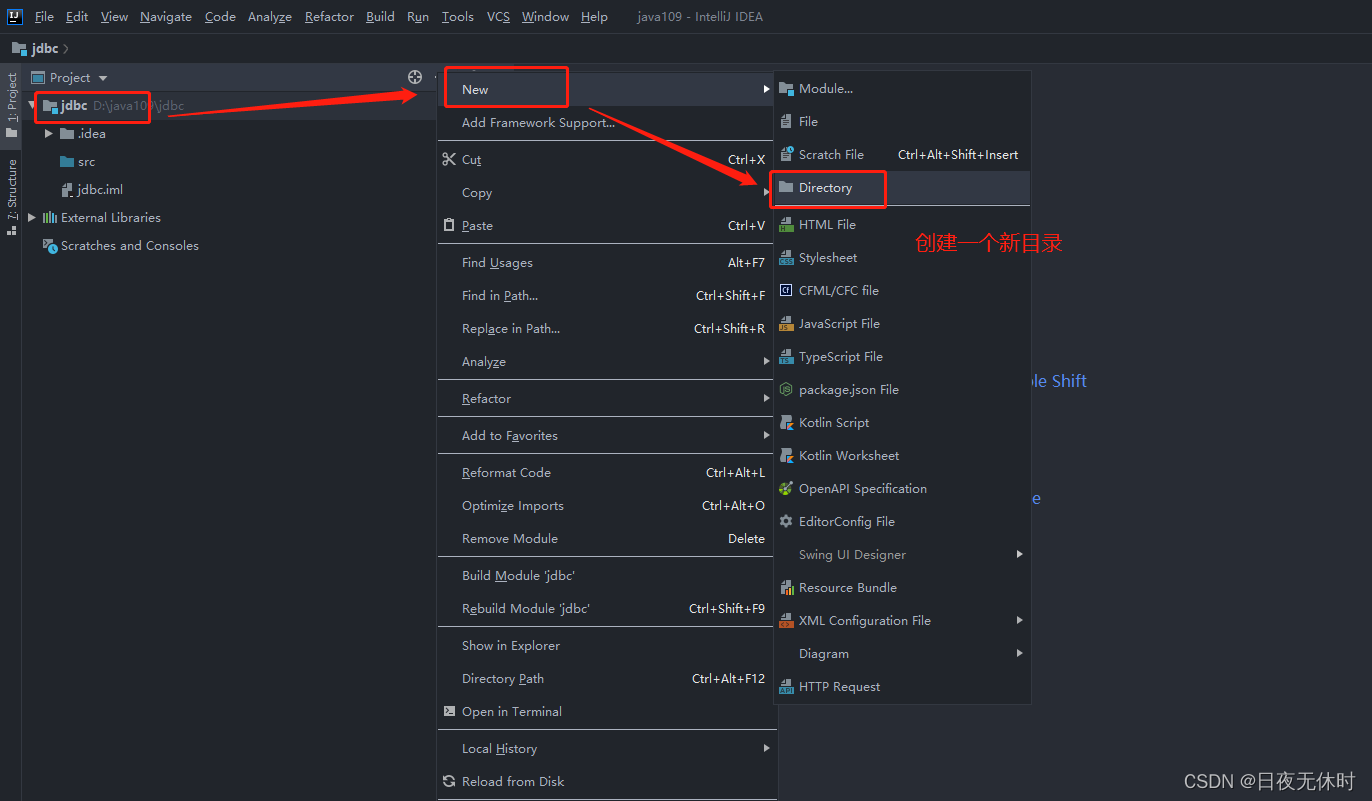This screenshot has width=1372, height=801.
Task: Click the HTTP Request API icon
Action: 786,686
